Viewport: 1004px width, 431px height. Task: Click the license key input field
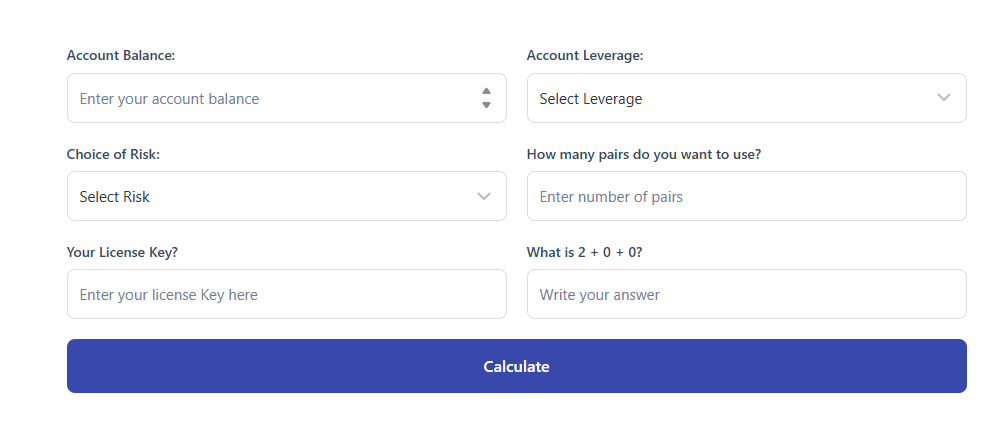click(x=287, y=294)
